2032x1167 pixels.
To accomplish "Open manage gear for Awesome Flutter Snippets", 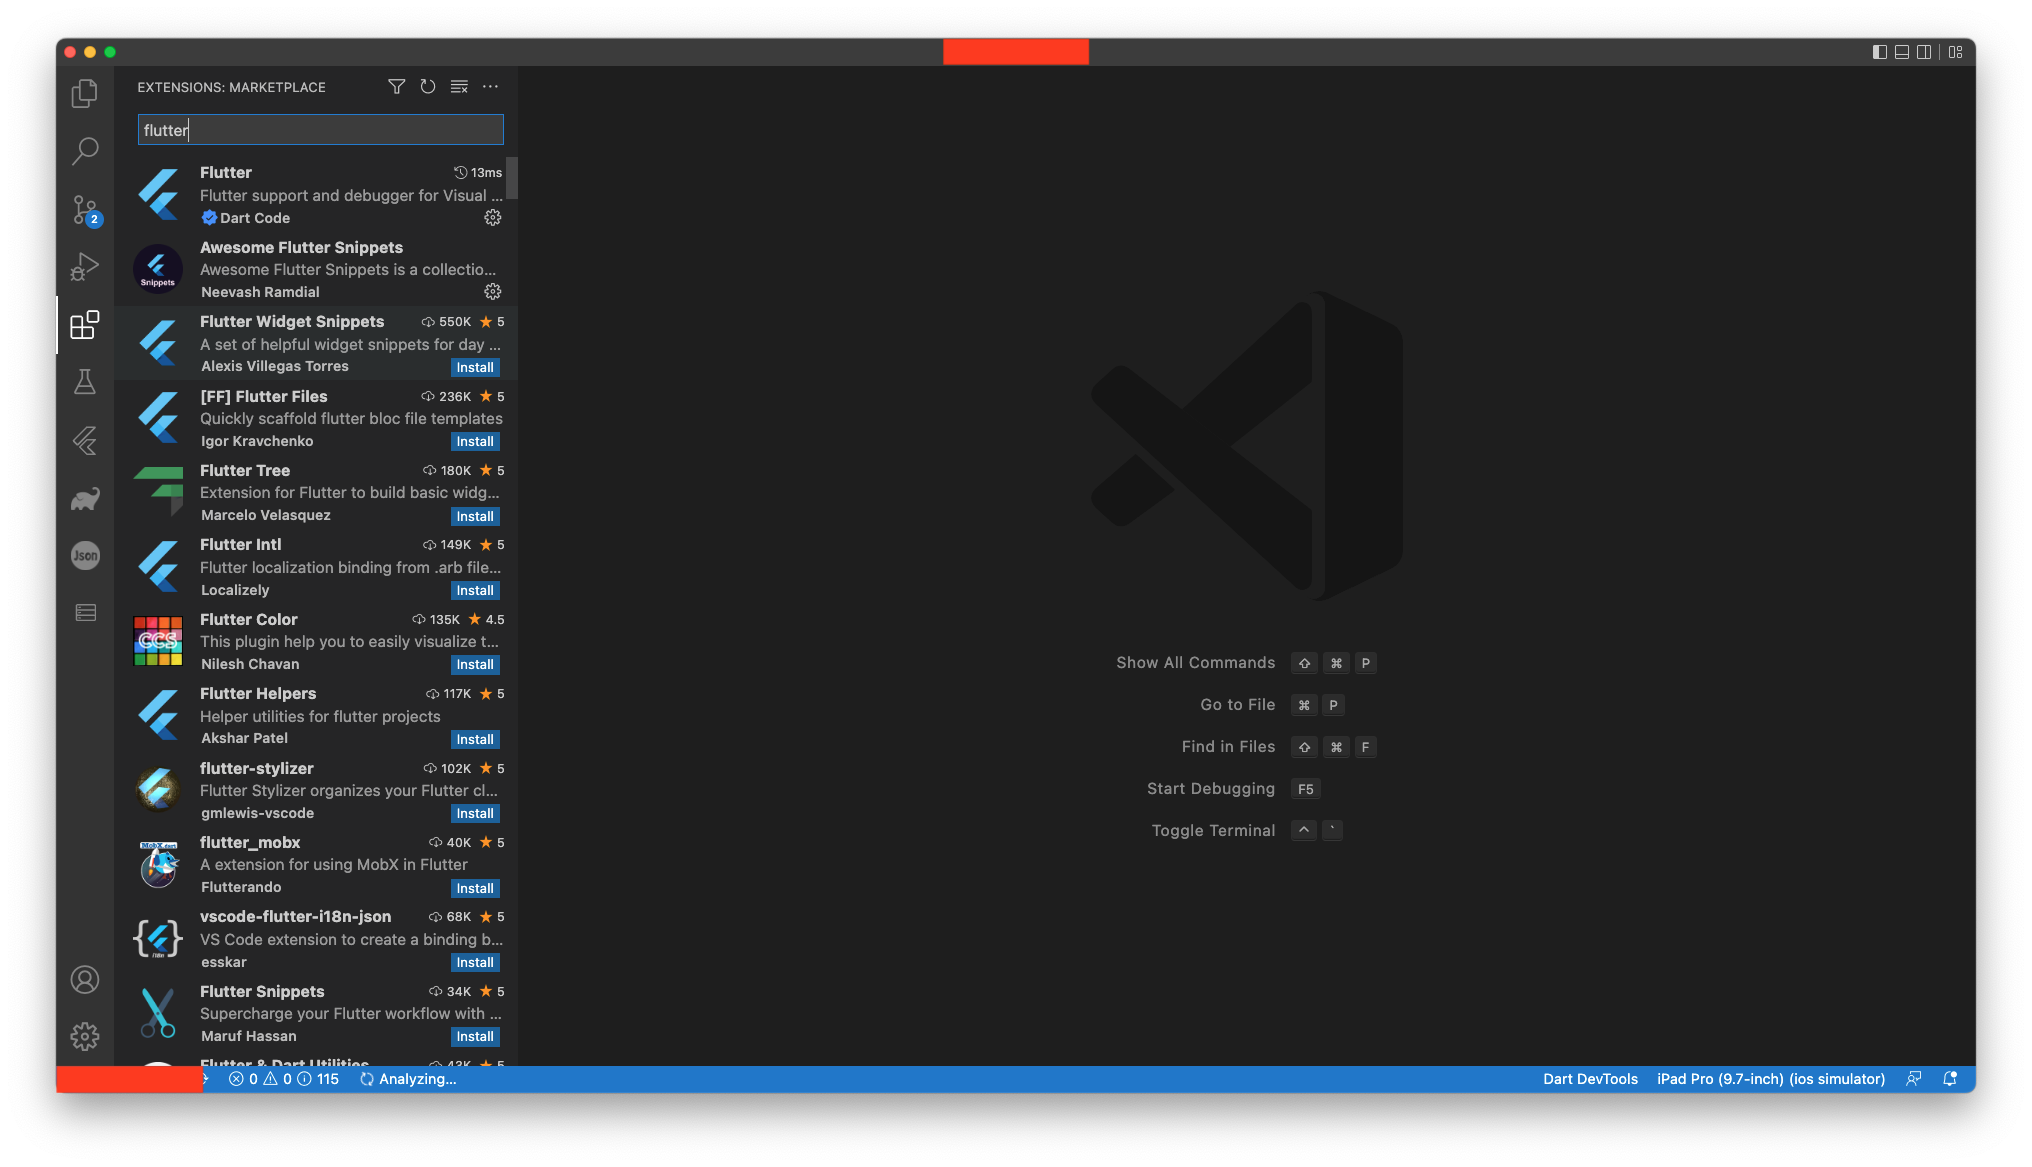I will (x=493, y=292).
